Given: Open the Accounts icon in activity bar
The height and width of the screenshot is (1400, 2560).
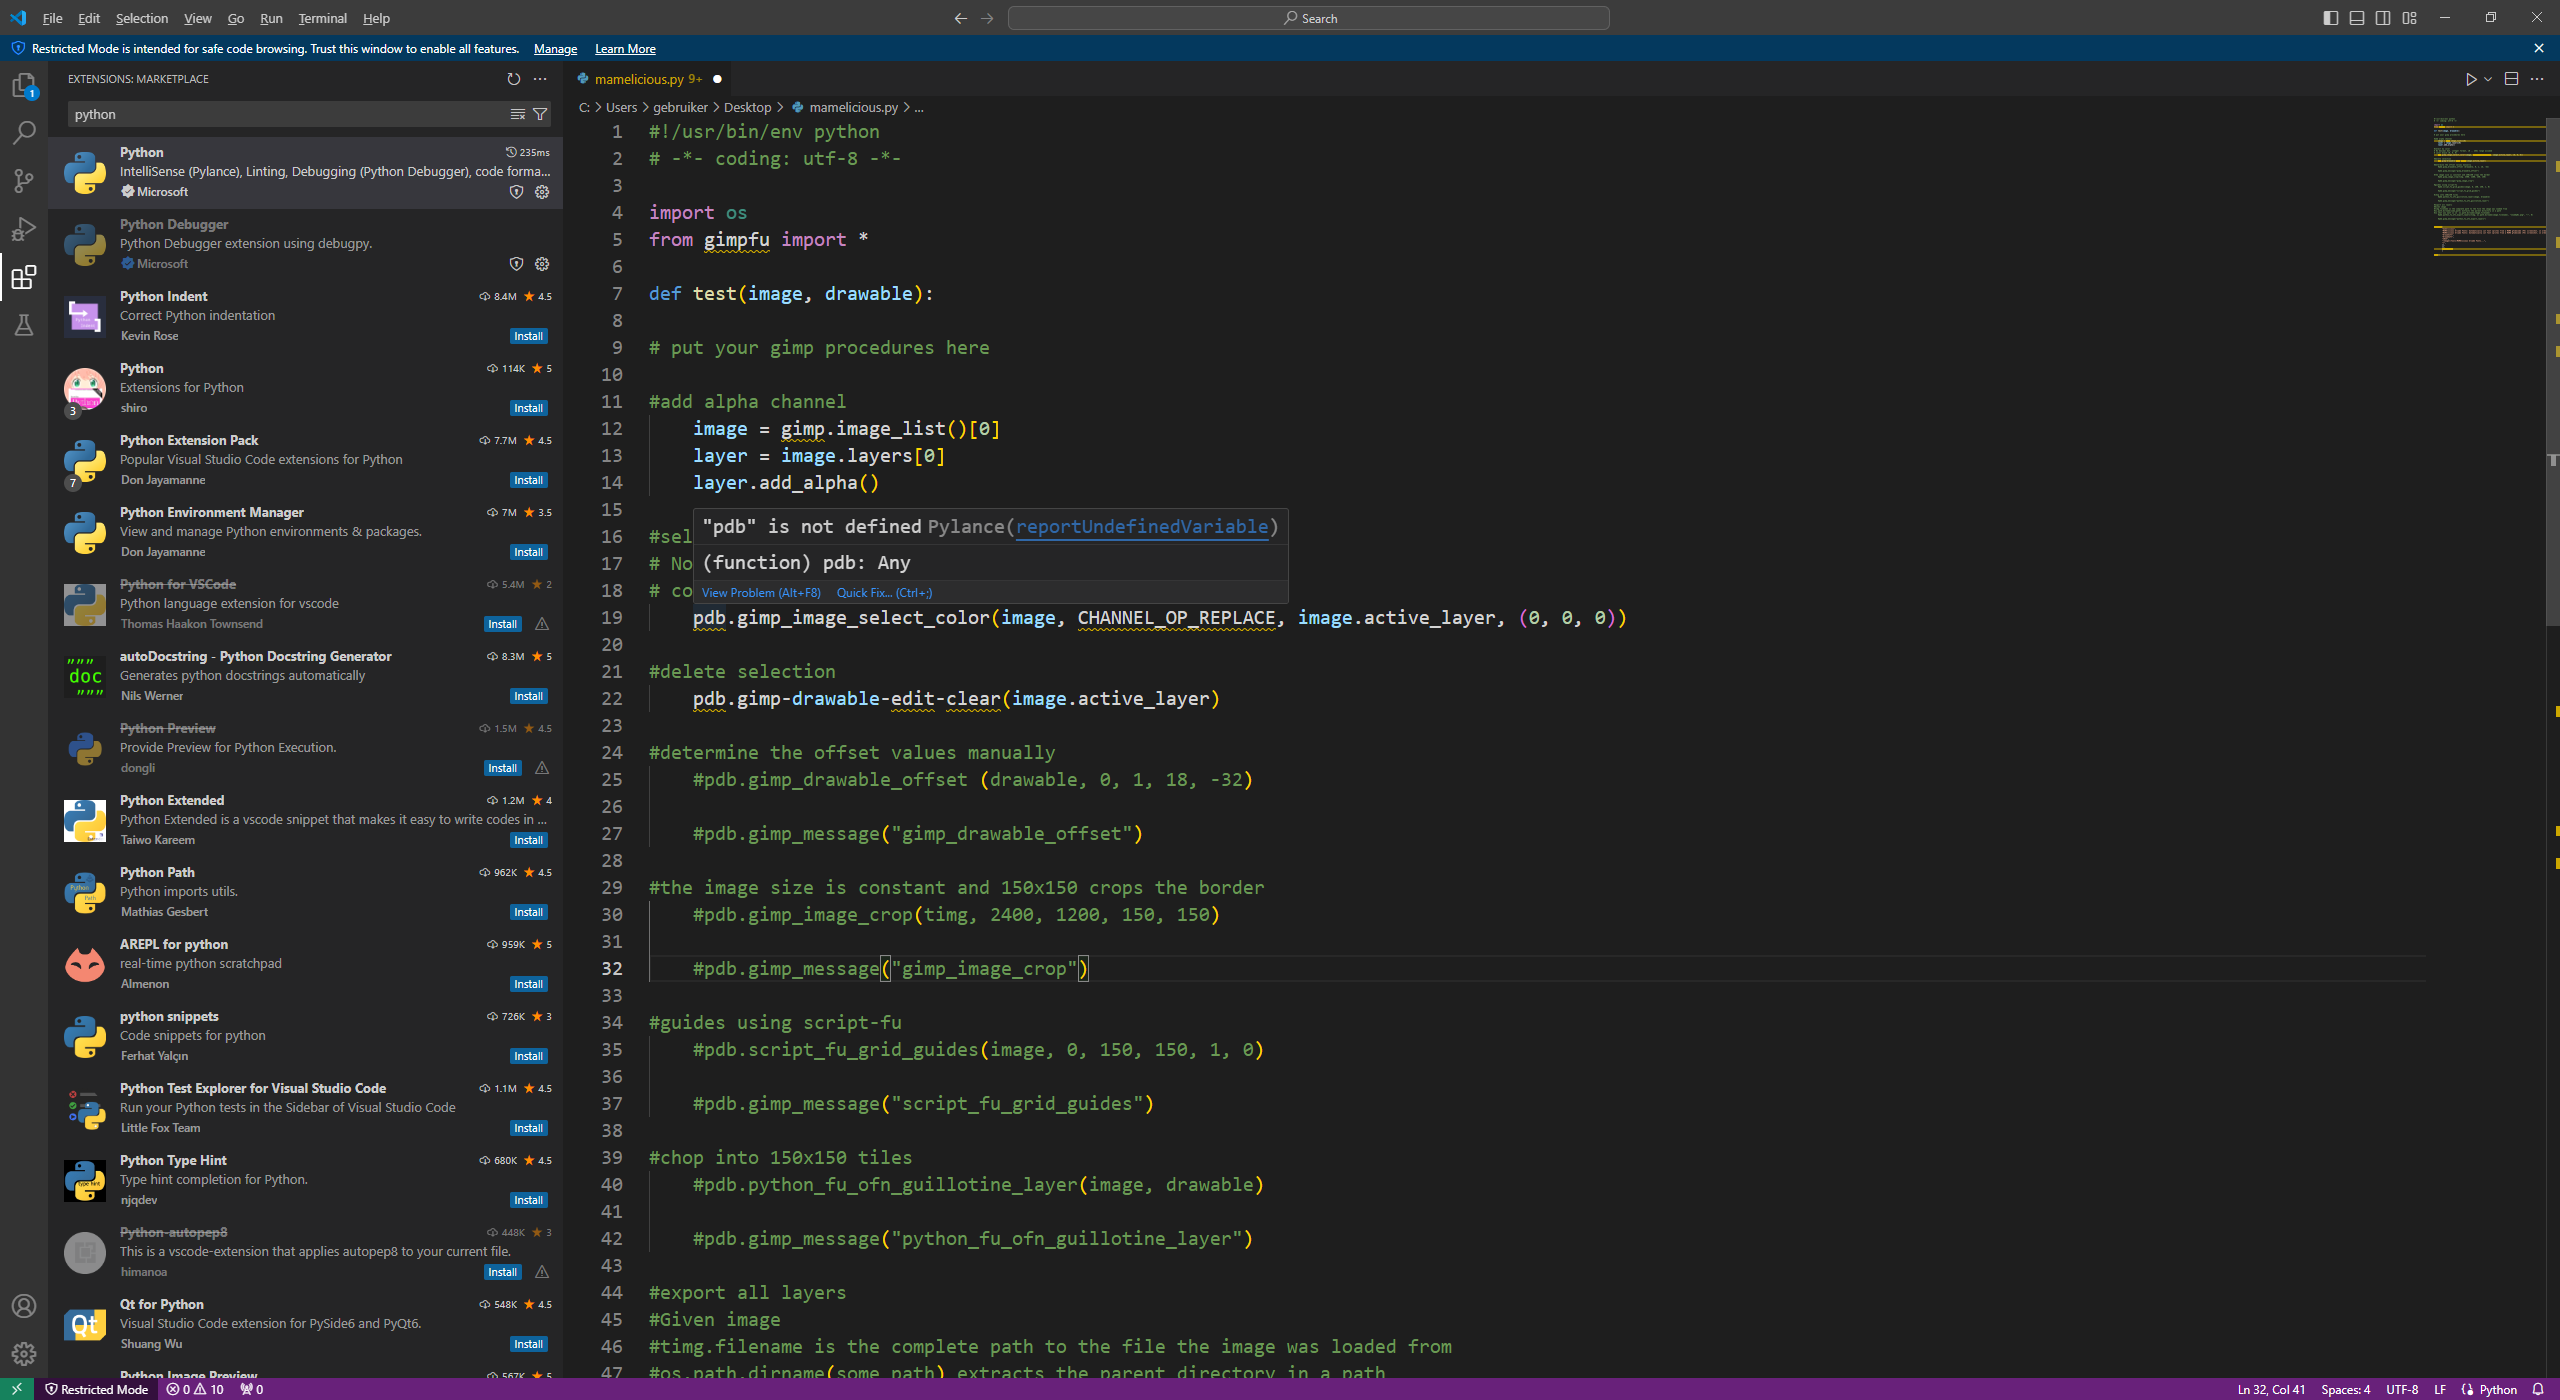Looking at the screenshot, I should coord(24,1306).
